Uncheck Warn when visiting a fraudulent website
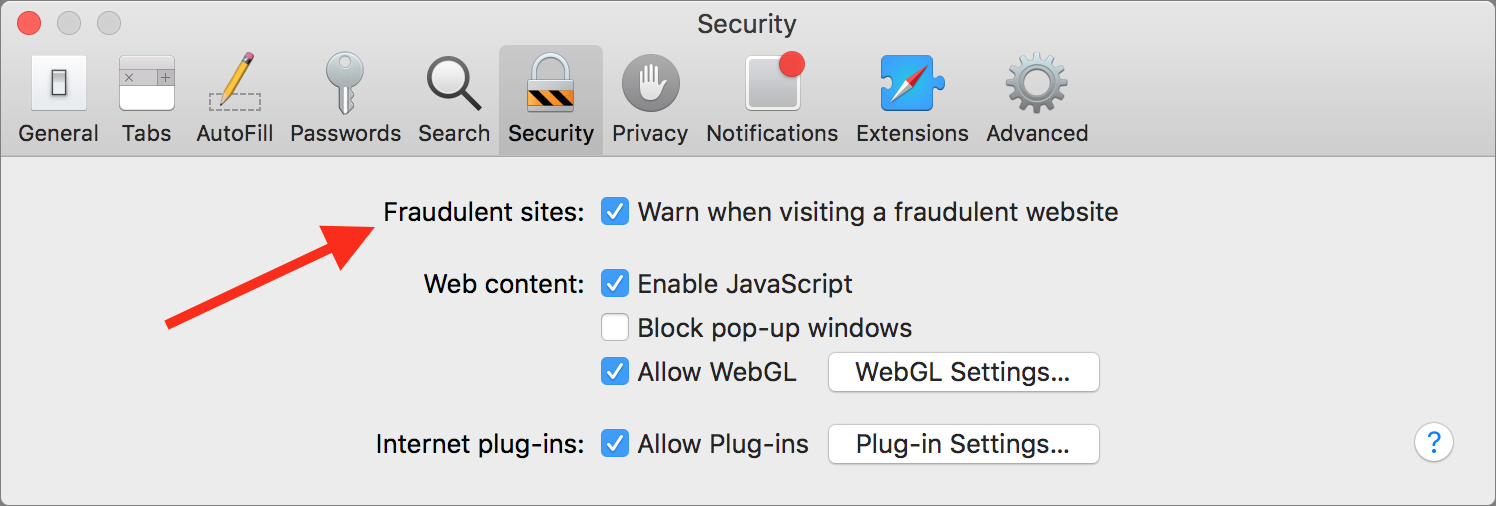1496x506 pixels. tap(615, 212)
